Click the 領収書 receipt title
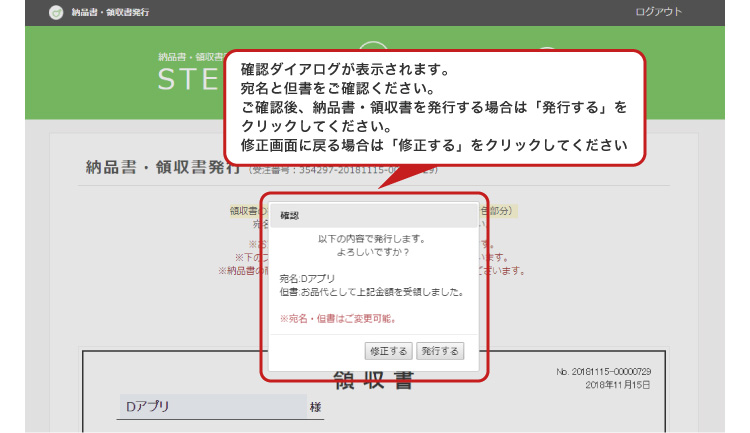 click(x=373, y=380)
